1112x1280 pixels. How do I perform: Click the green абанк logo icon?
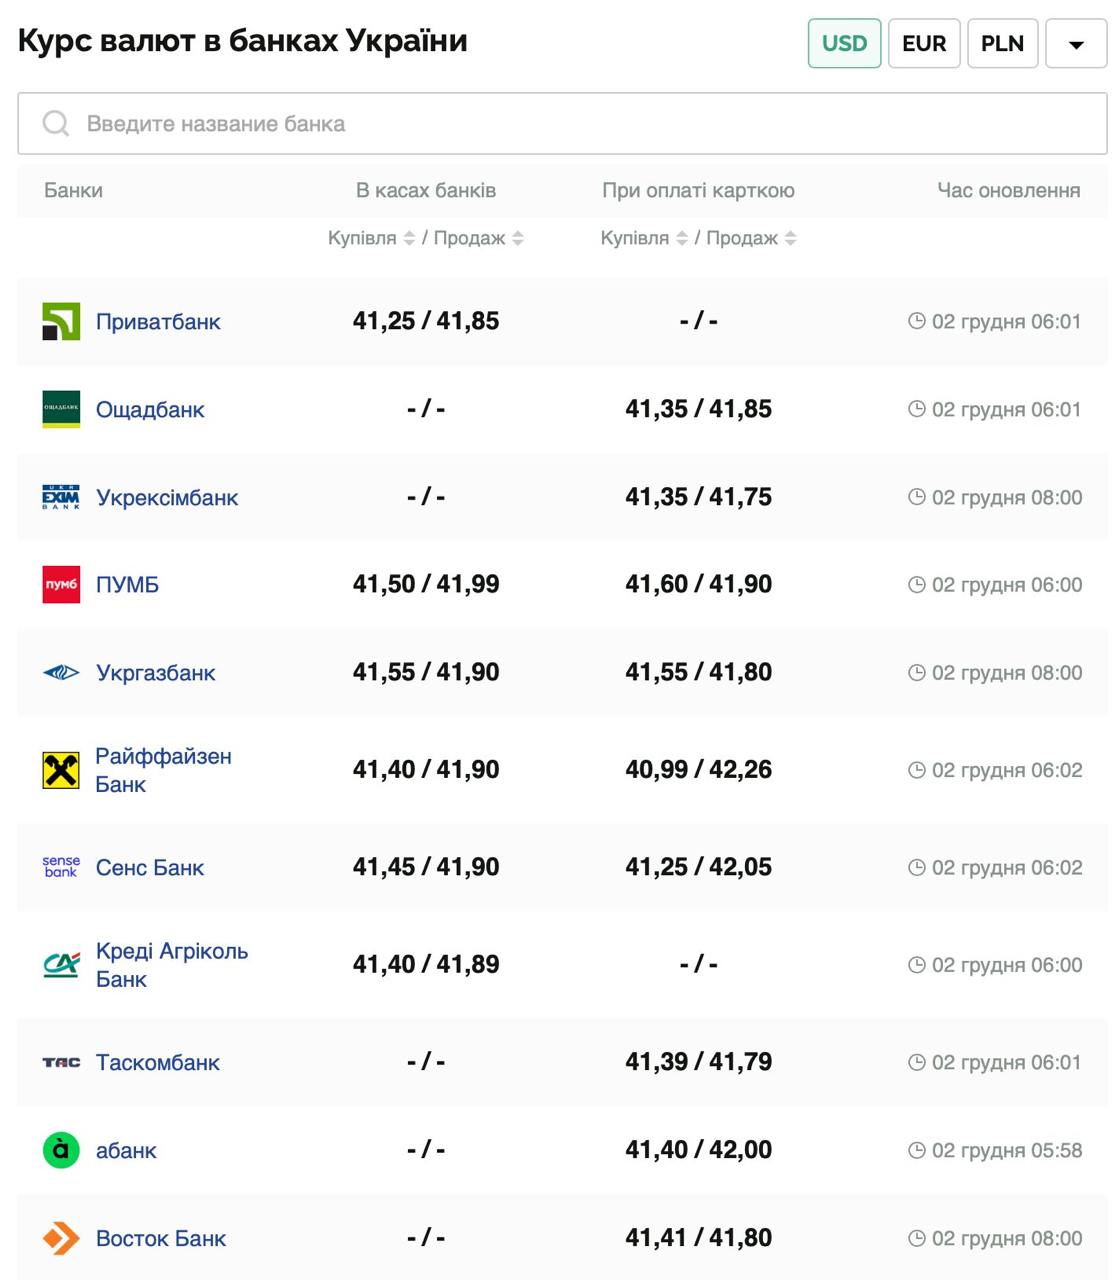pos(61,1150)
